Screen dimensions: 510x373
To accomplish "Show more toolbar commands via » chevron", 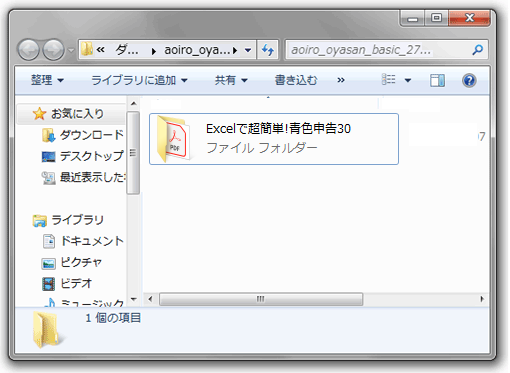I will (x=341, y=80).
